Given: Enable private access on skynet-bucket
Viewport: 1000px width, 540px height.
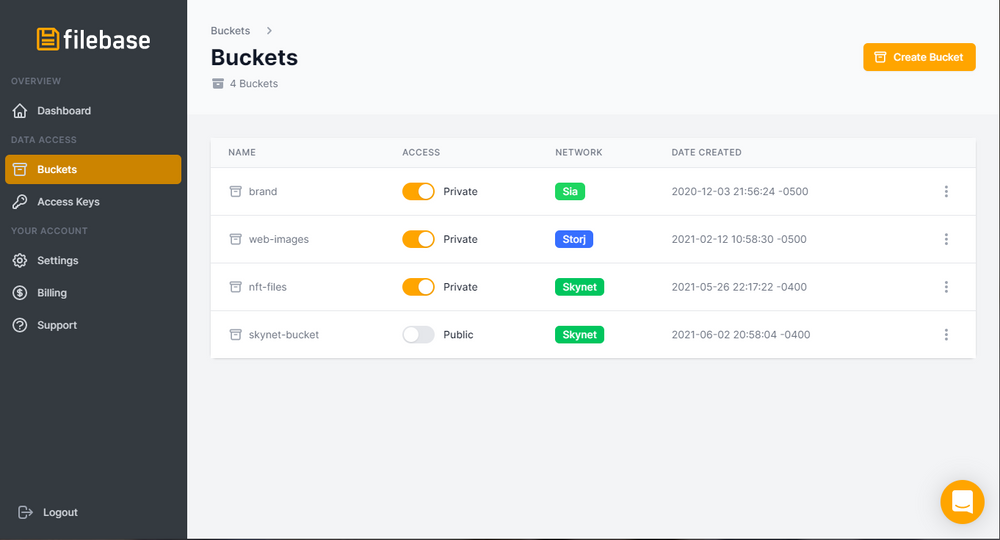Looking at the screenshot, I should [x=418, y=335].
